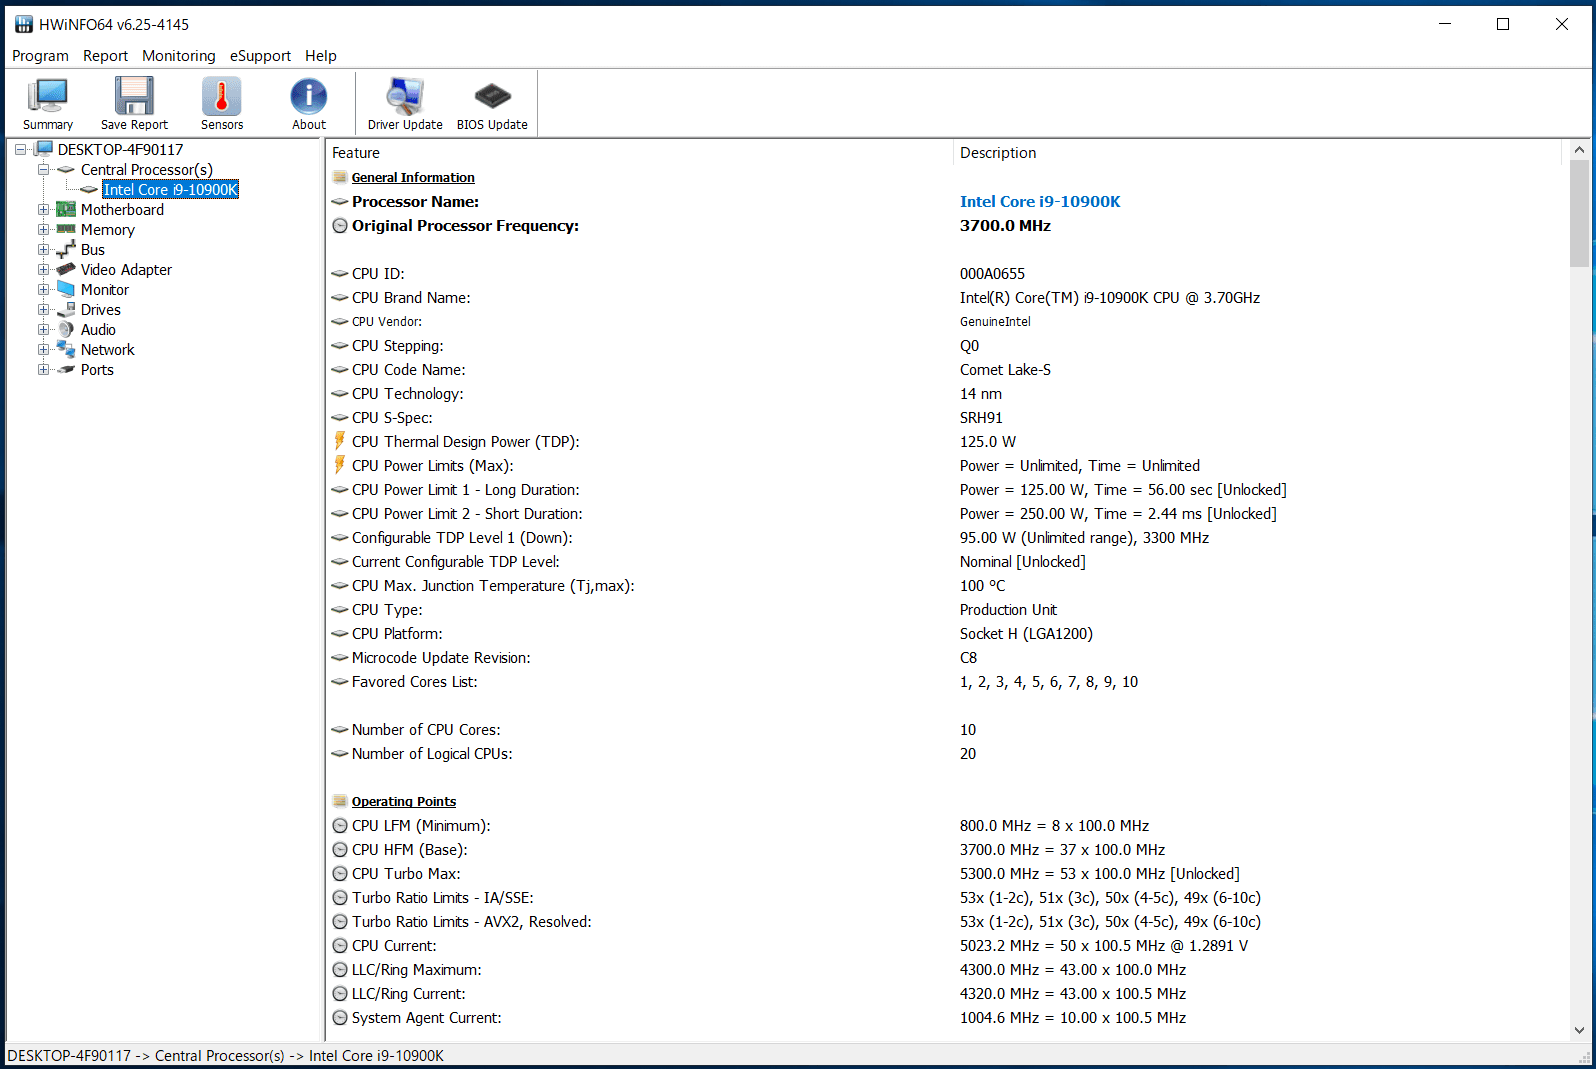
Task: Expand the Drives tree node
Action: pos(43,309)
